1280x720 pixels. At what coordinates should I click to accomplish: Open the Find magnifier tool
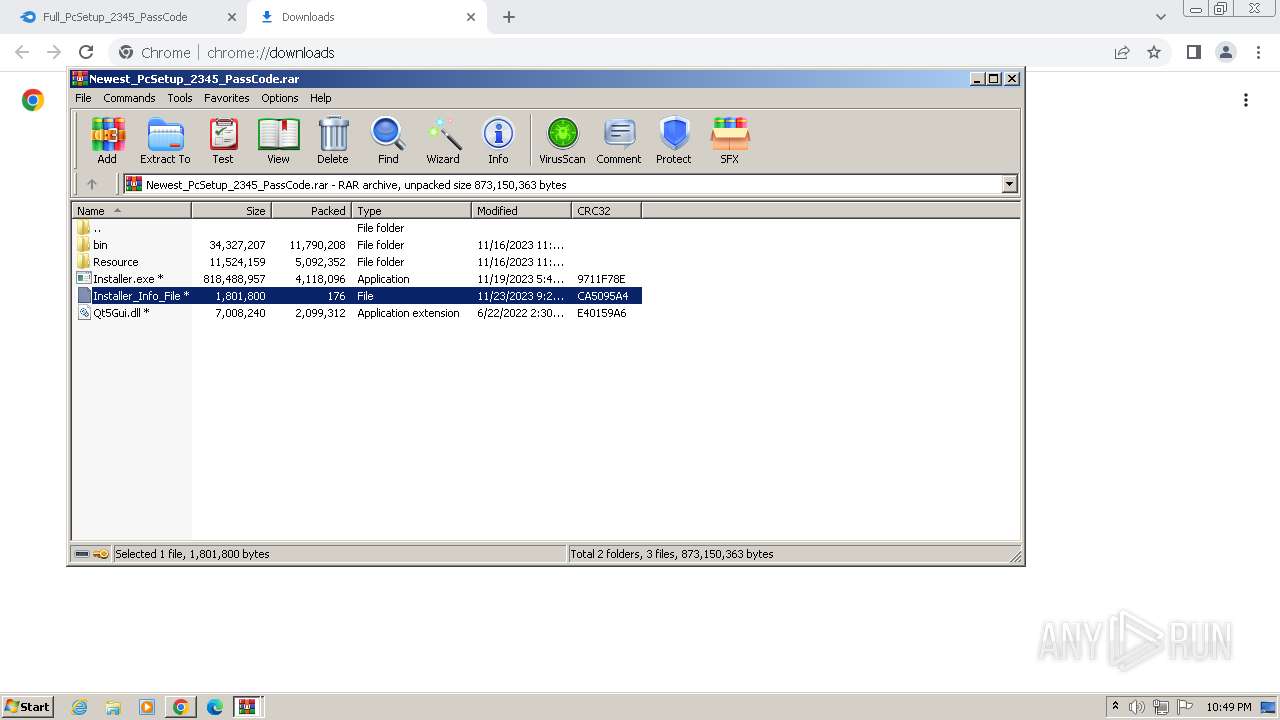point(388,140)
